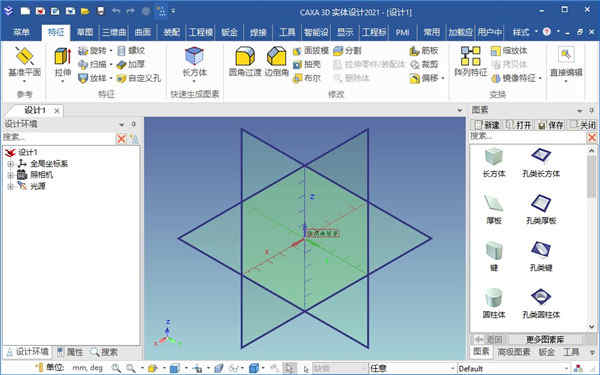Click 打开 in the 图素 panel

pyautogui.click(x=519, y=125)
